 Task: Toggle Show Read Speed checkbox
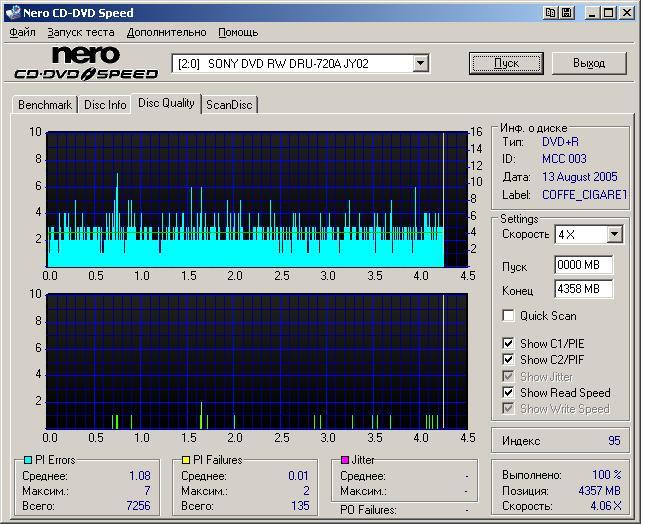coord(509,393)
